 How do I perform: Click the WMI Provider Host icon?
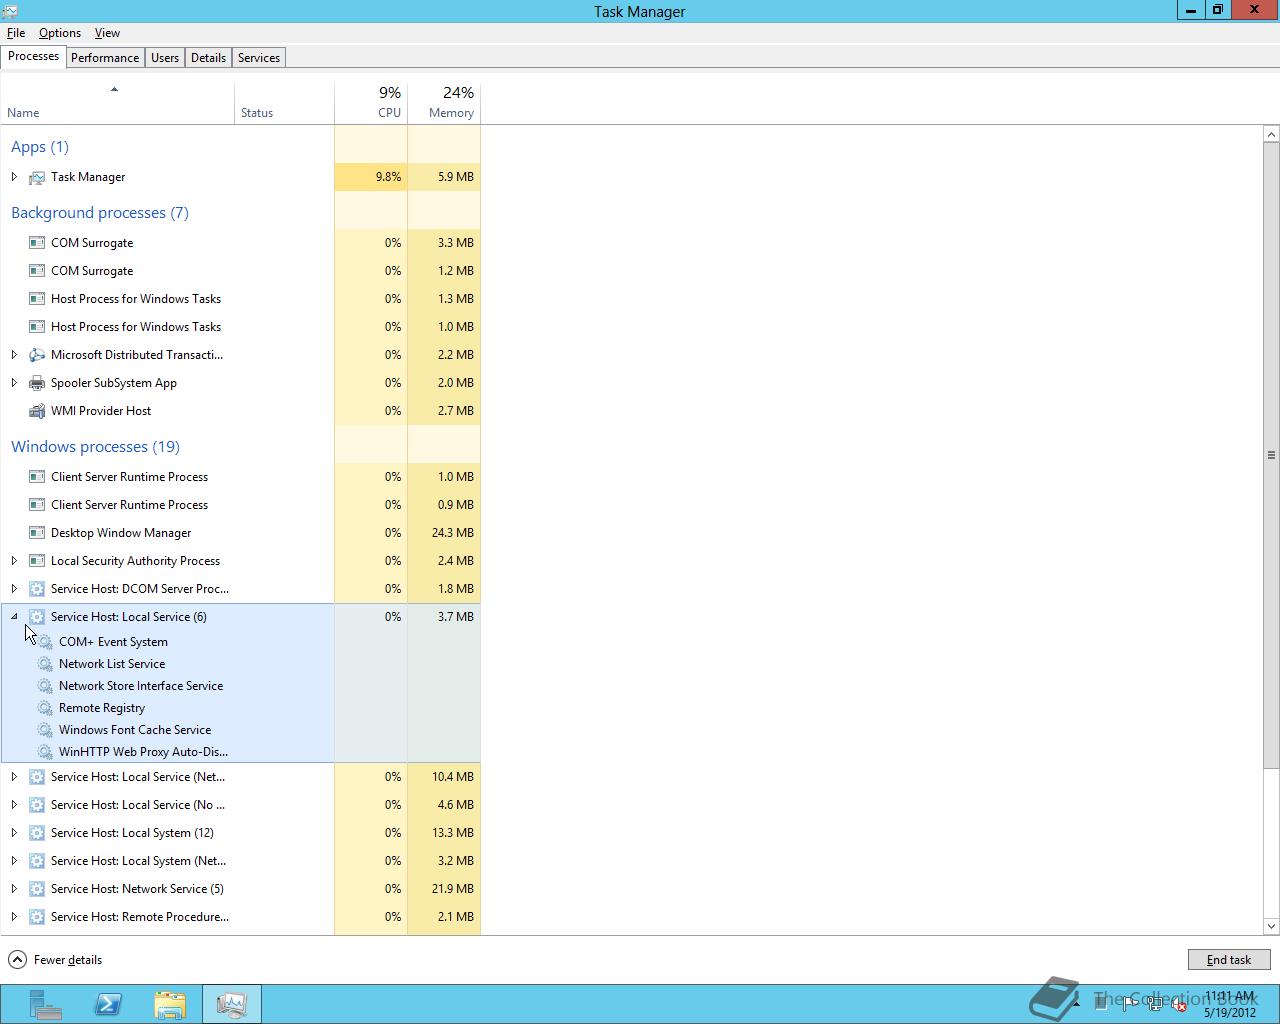pyautogui.click(x=37, y=411)
